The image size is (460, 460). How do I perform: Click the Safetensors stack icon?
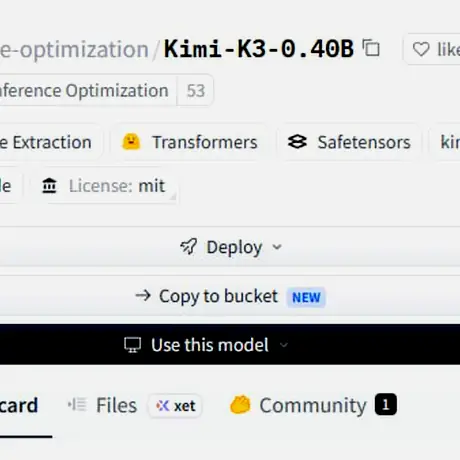point(297,142)
